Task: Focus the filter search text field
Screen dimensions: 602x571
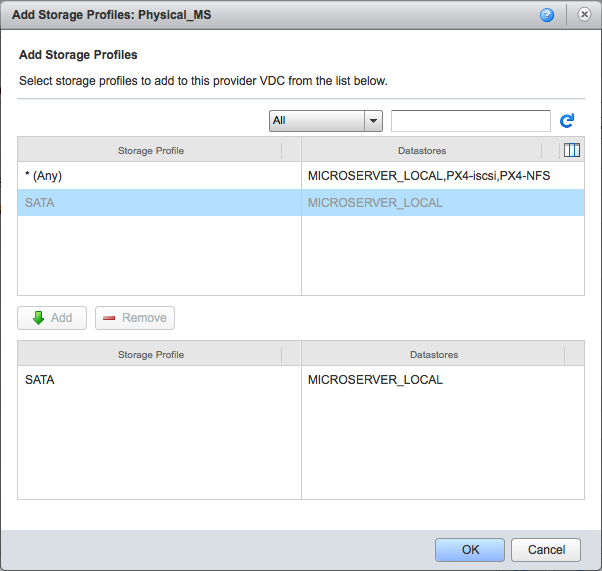Action: point(471,121)
